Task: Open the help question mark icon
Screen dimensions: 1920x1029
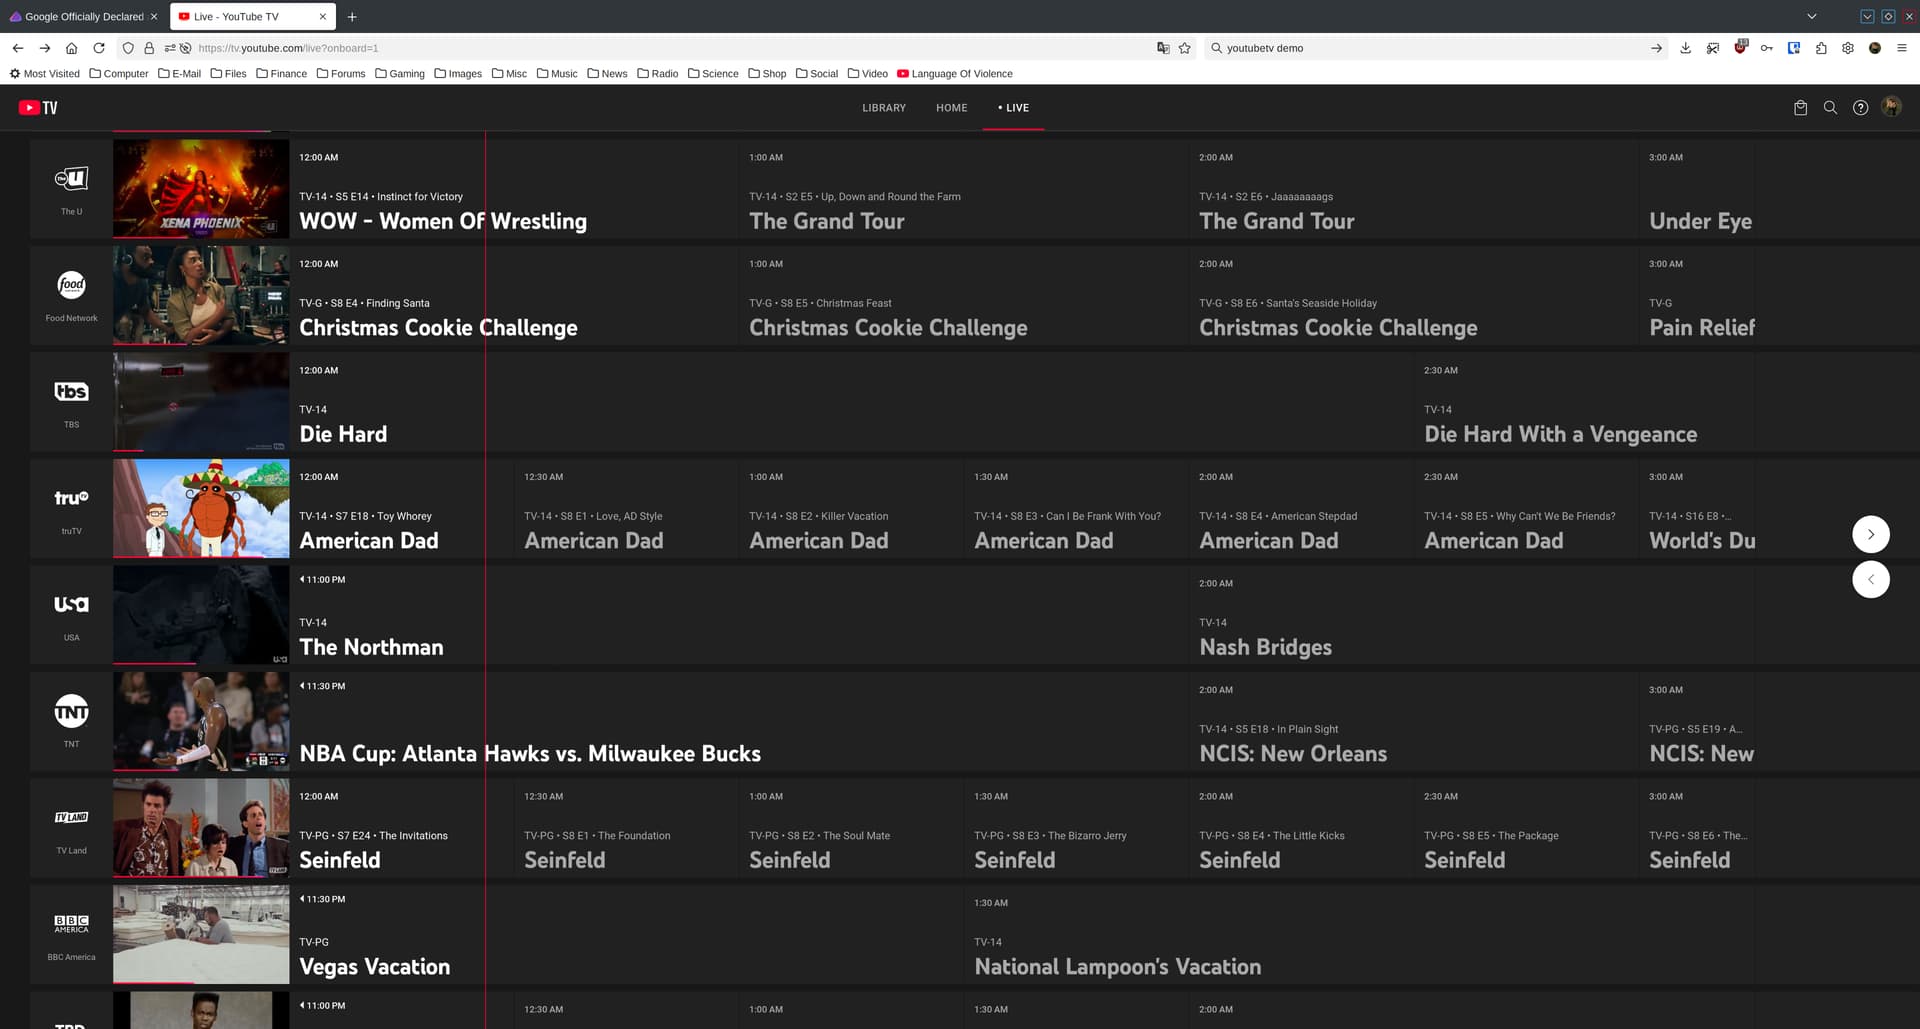Action: (x=1860, y=108)
